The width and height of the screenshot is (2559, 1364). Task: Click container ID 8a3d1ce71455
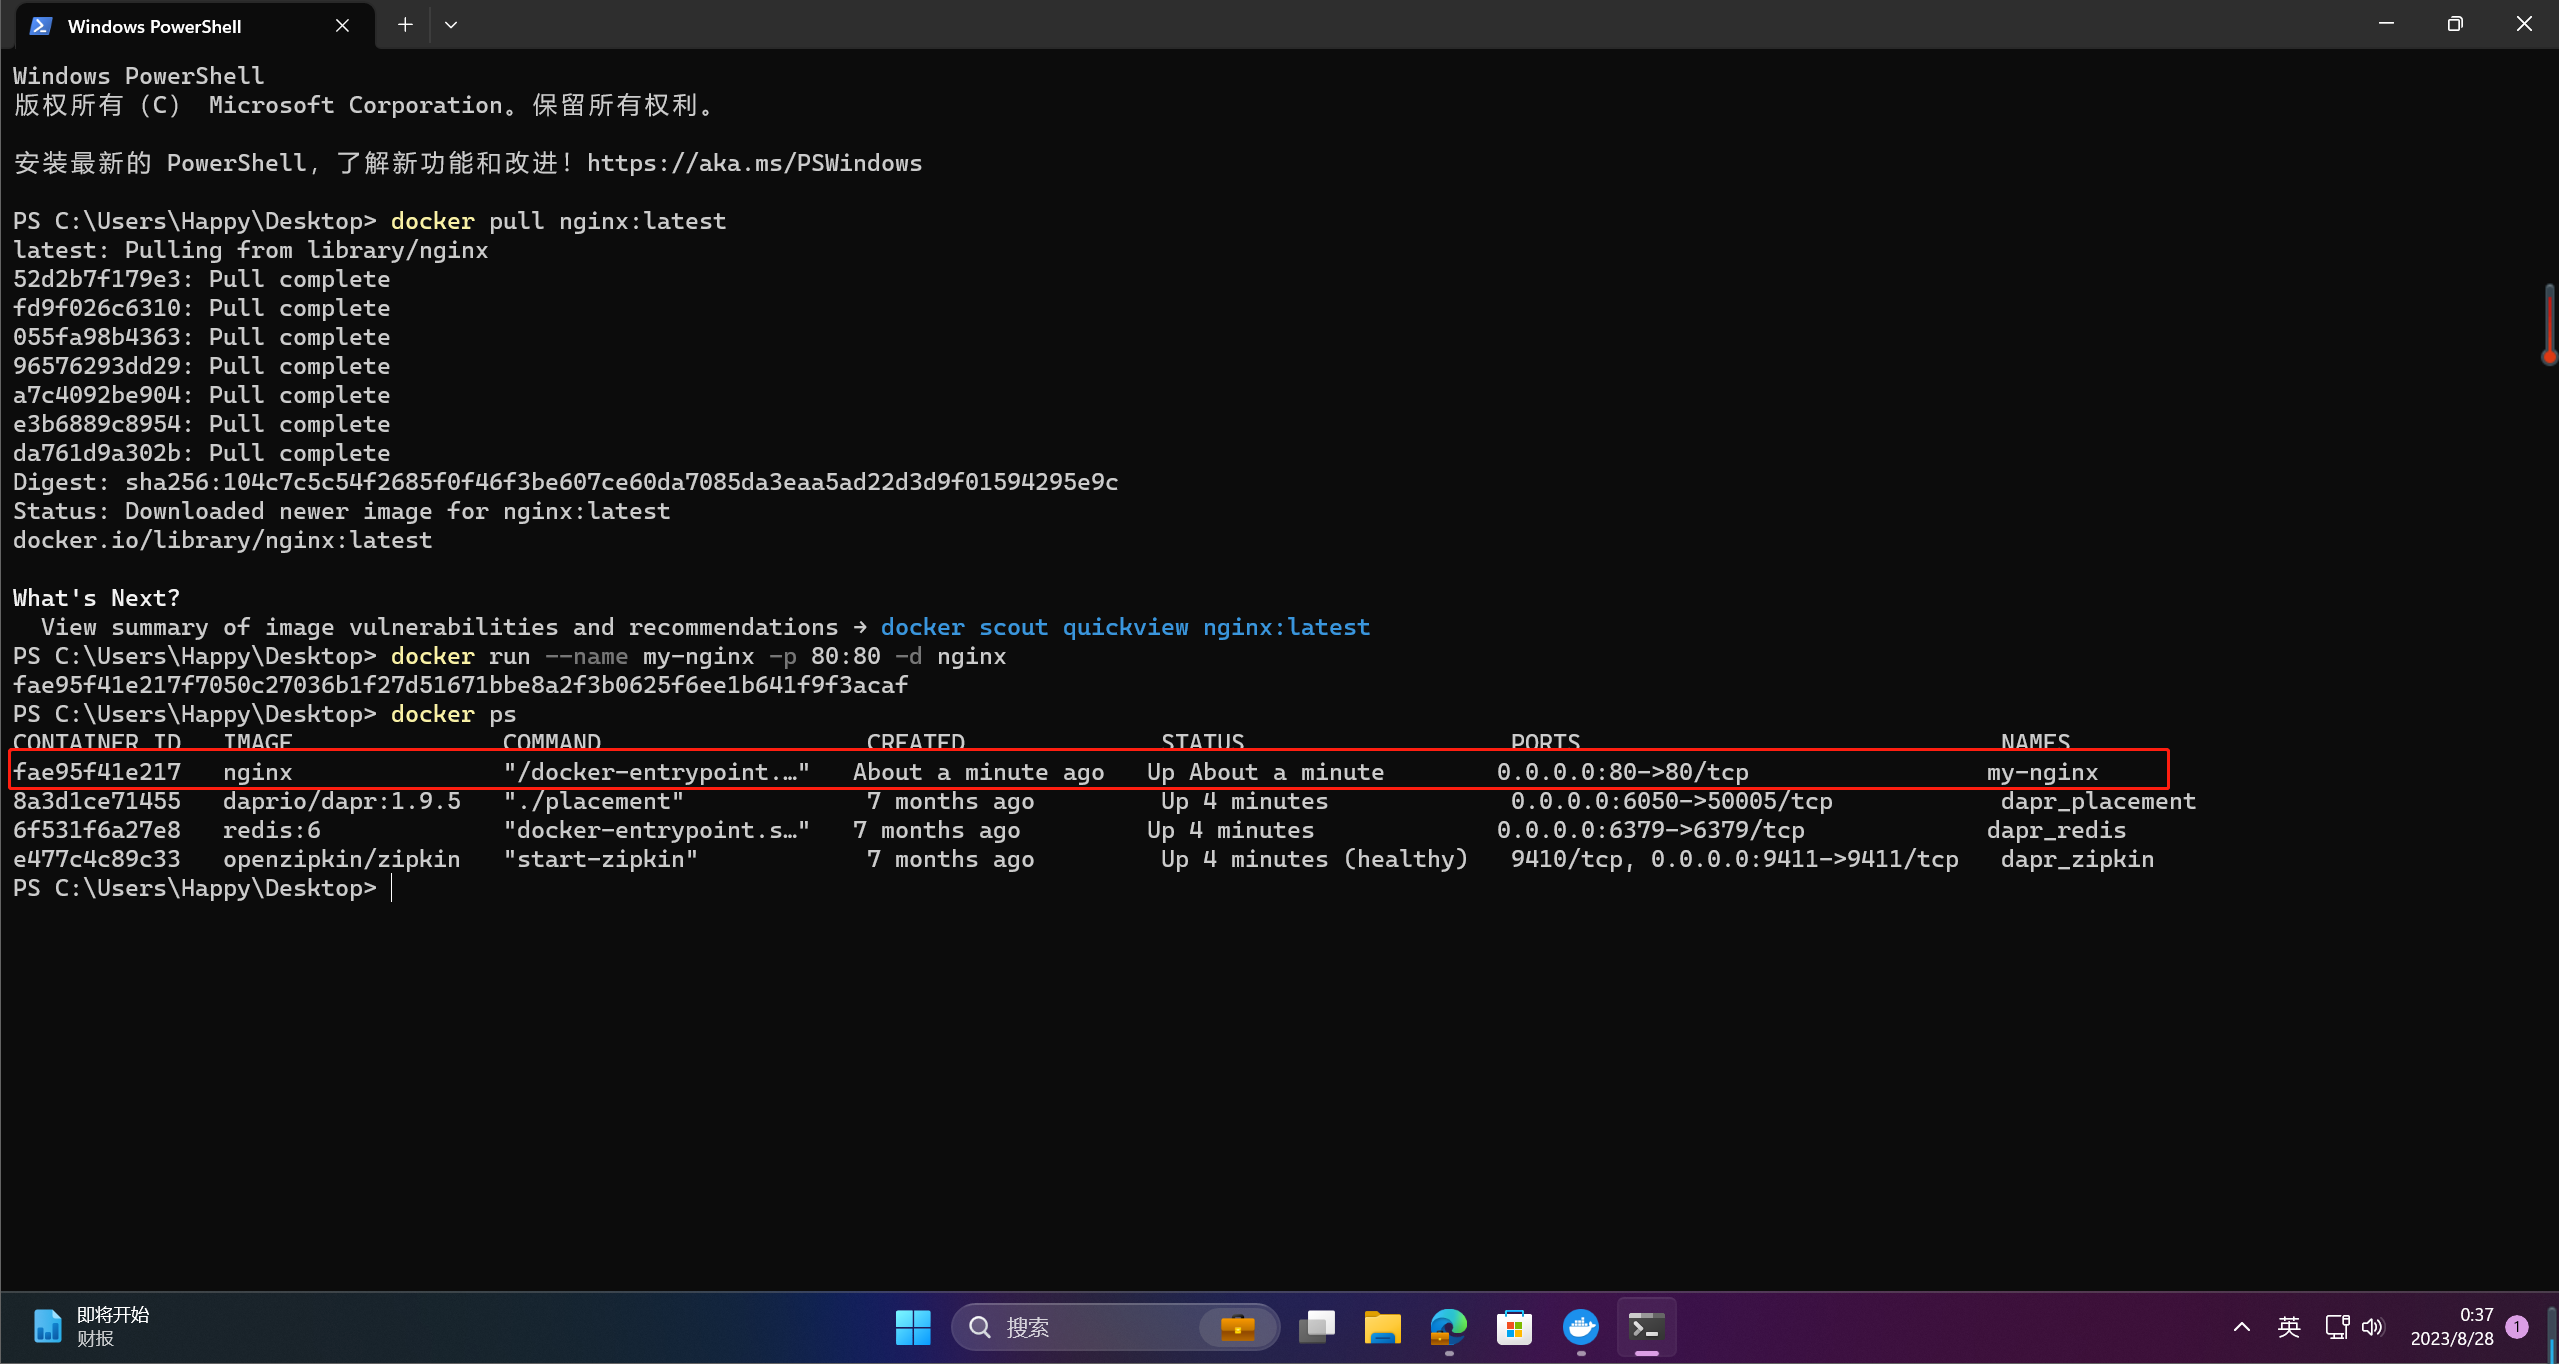tap(97, 801)
